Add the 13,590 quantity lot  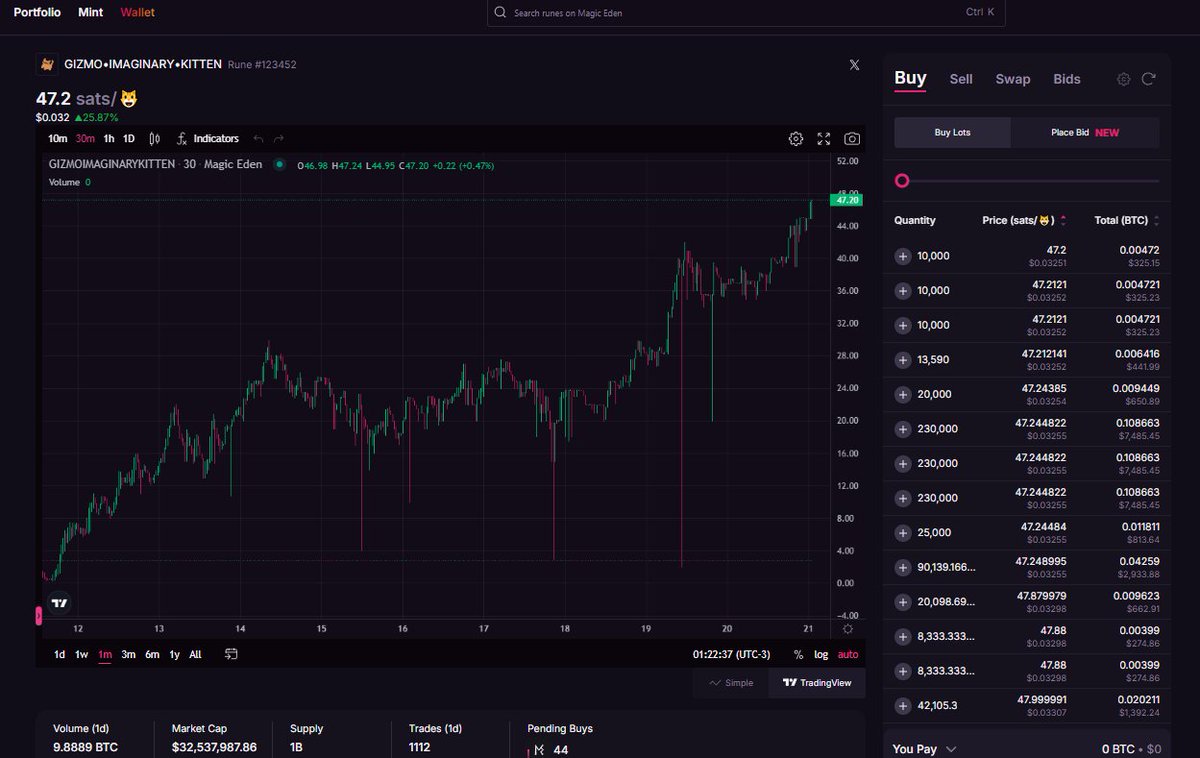(x=903, y=360)
